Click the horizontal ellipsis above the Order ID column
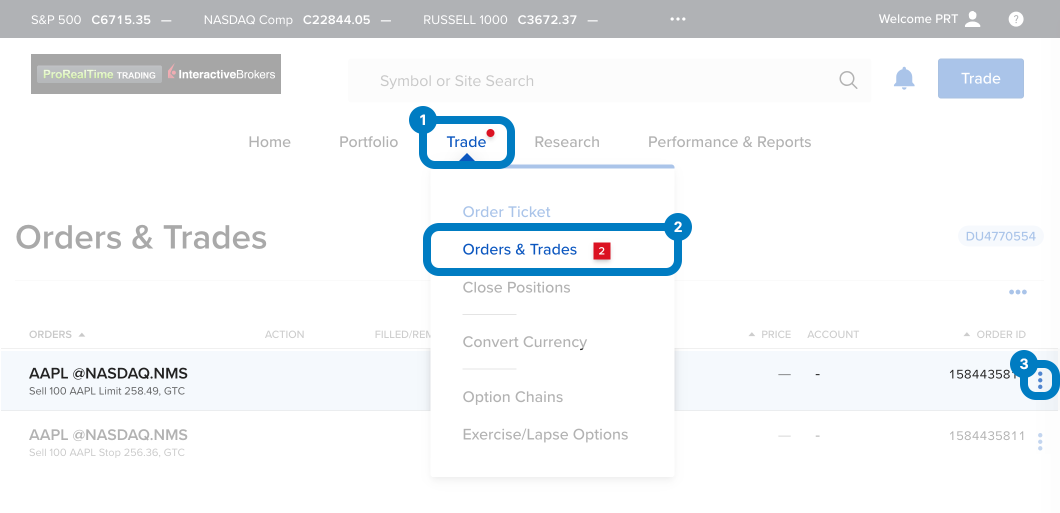1060x513 pixels. pos(1018,292)
